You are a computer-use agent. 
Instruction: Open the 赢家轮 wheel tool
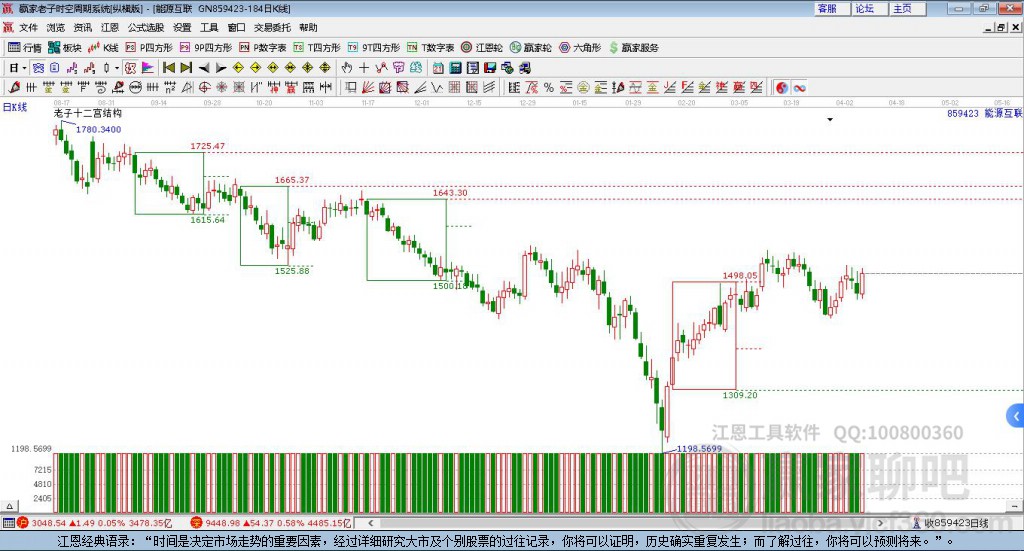[530, 48]
